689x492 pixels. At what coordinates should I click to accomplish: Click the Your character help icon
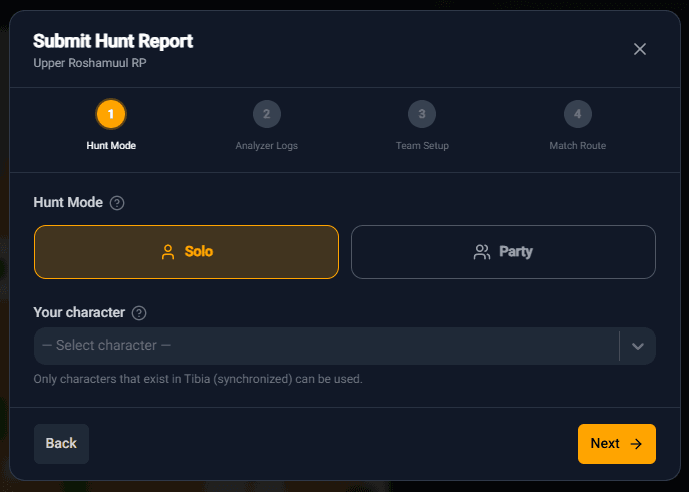[139, 313]
